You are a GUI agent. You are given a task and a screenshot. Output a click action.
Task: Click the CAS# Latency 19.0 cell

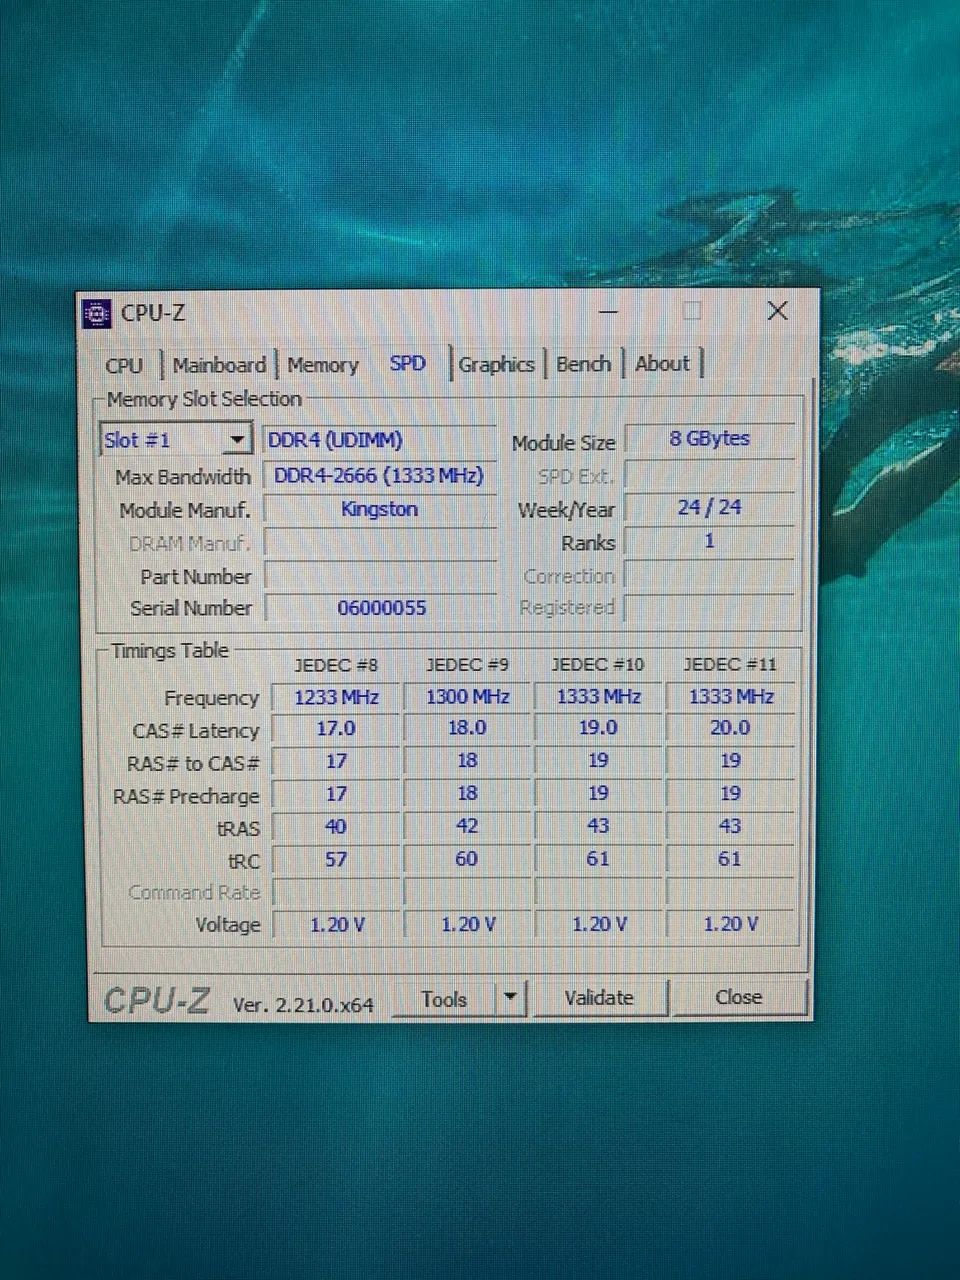click(598, 728)
